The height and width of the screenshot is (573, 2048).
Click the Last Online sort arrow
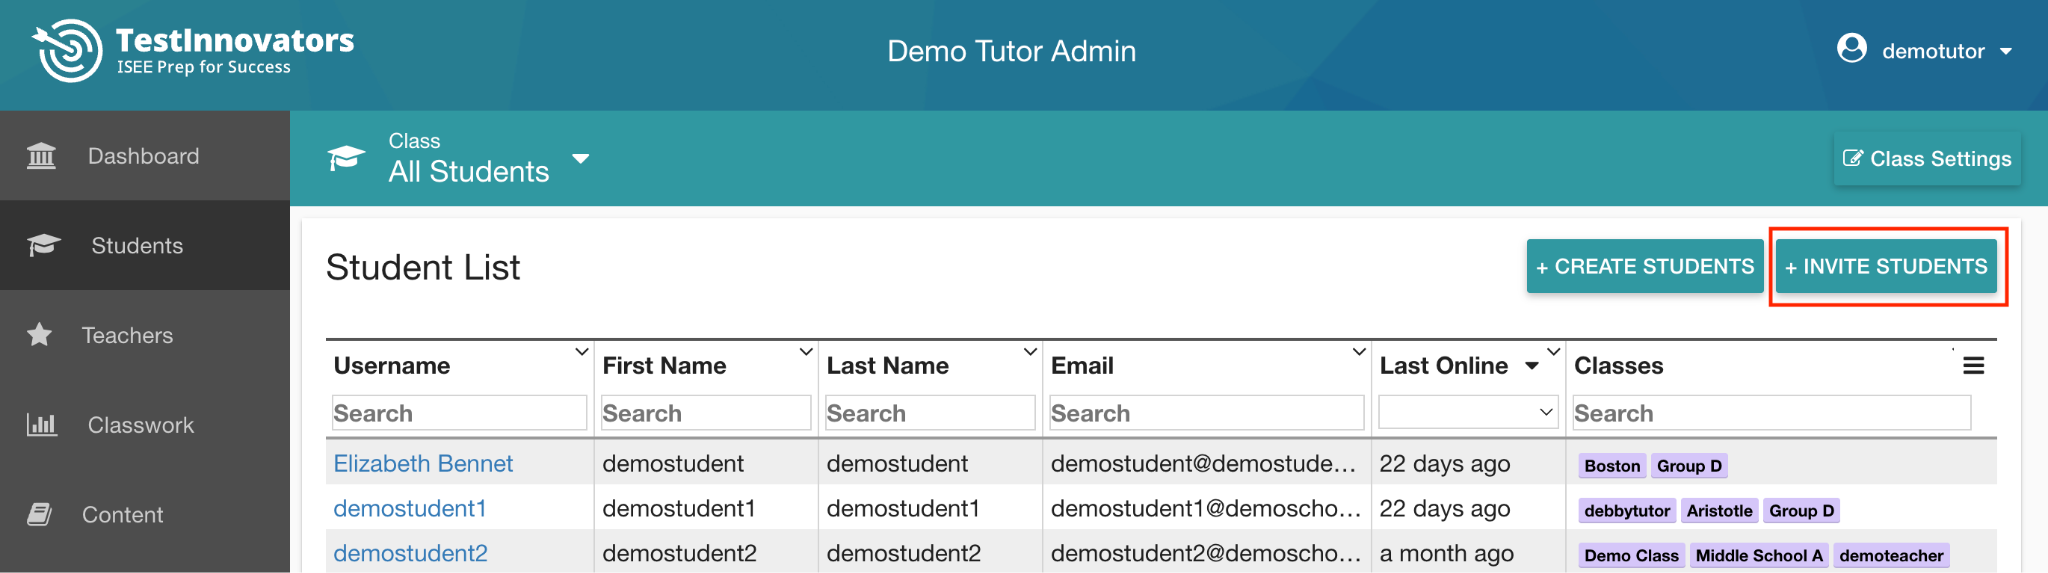tap(1531, 366)
